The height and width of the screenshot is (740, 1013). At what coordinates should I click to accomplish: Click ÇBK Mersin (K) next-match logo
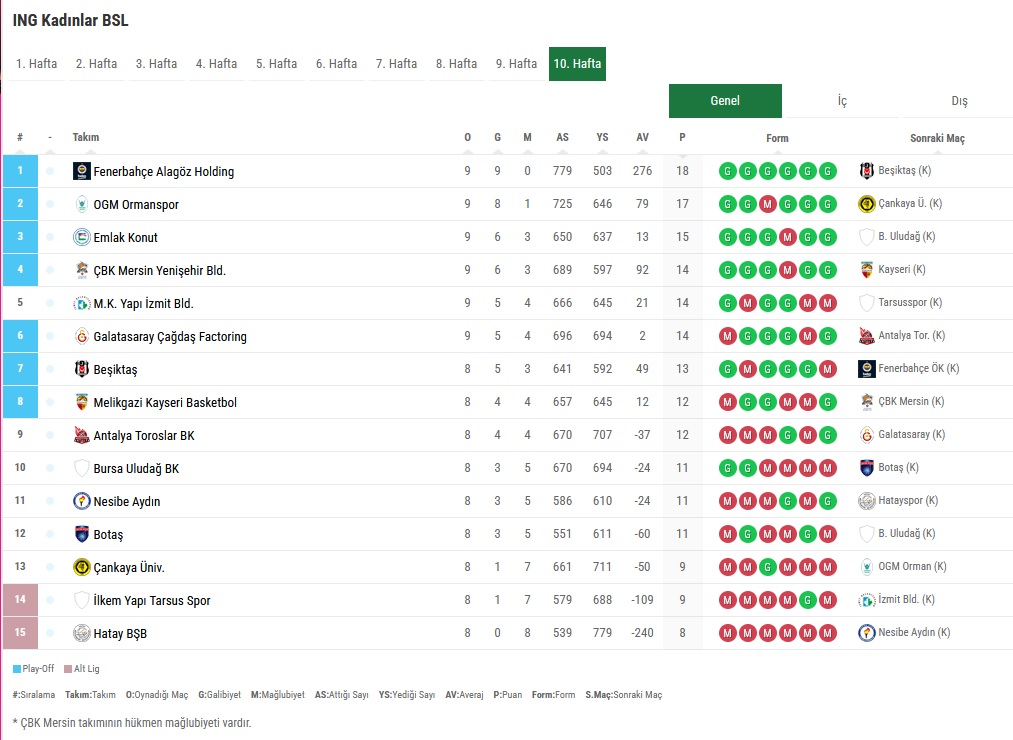coord(866,401)
